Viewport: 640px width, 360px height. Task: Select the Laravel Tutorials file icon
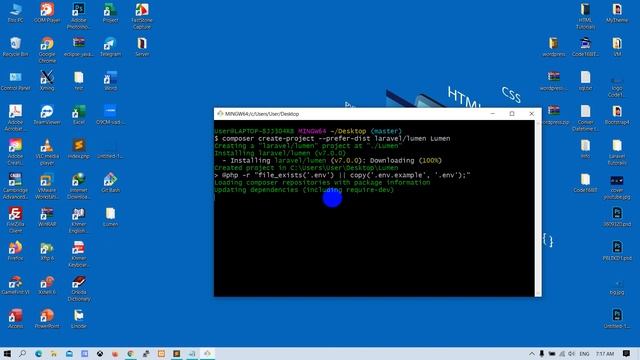pos(617,152)
